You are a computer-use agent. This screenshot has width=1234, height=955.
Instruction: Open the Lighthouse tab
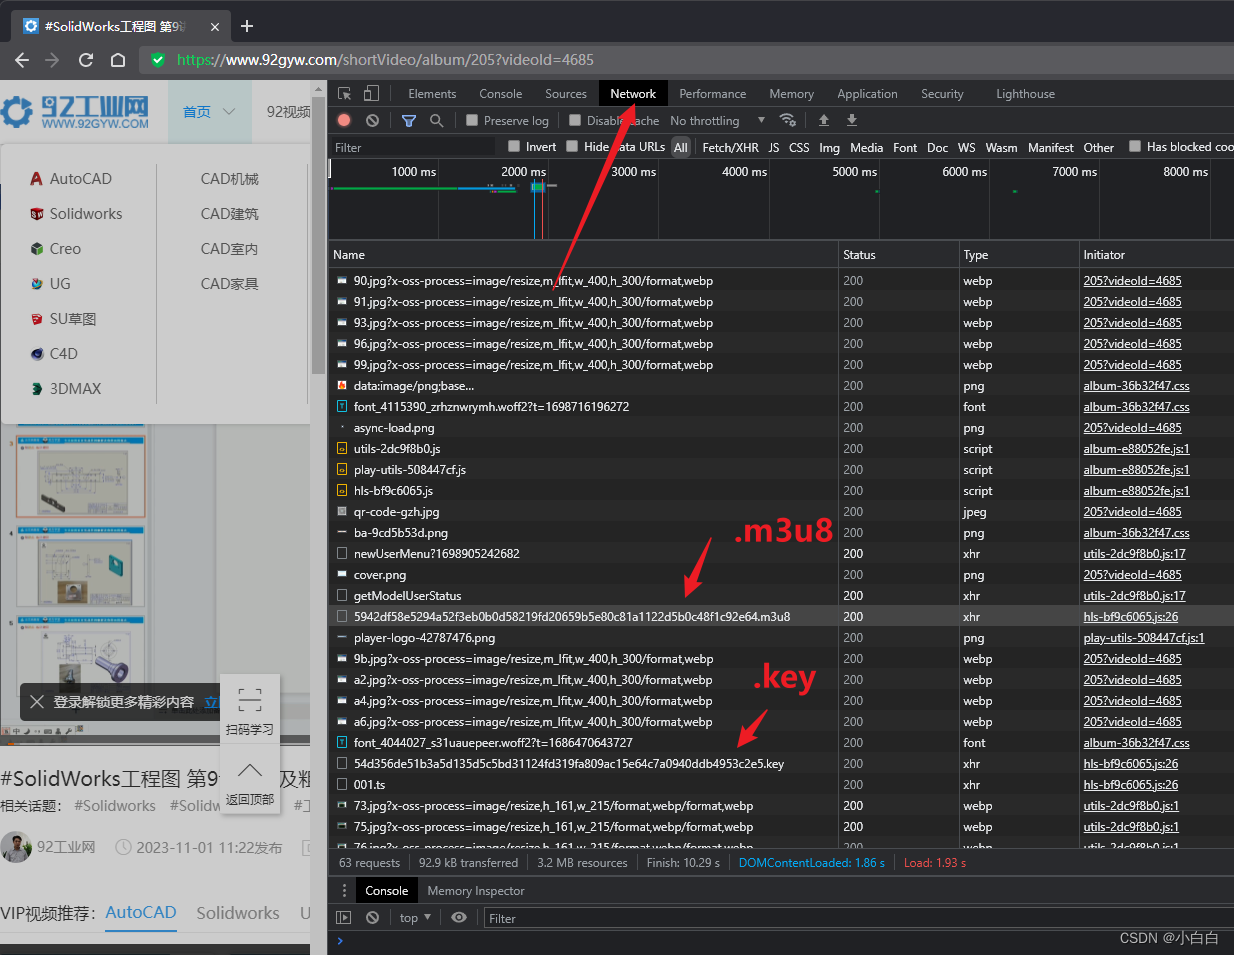coord(1025,94)
